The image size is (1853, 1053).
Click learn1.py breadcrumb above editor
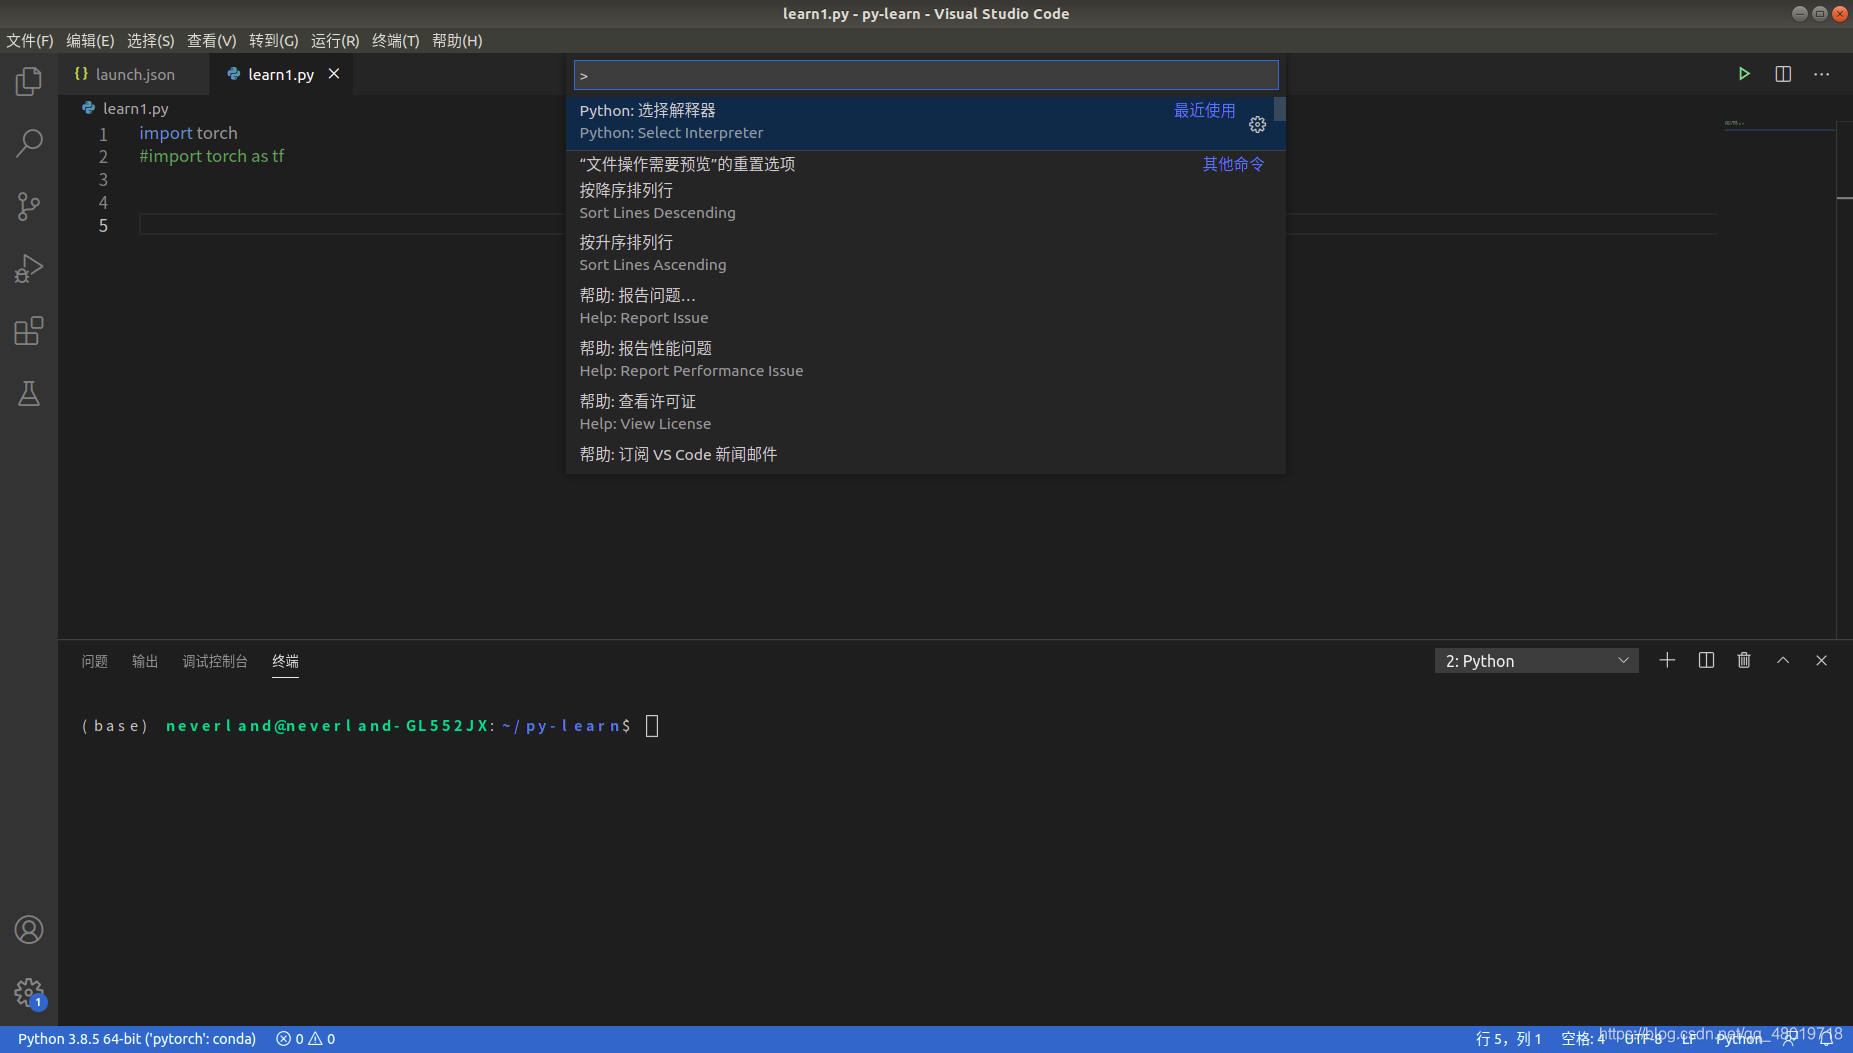(x=125, y=108)
